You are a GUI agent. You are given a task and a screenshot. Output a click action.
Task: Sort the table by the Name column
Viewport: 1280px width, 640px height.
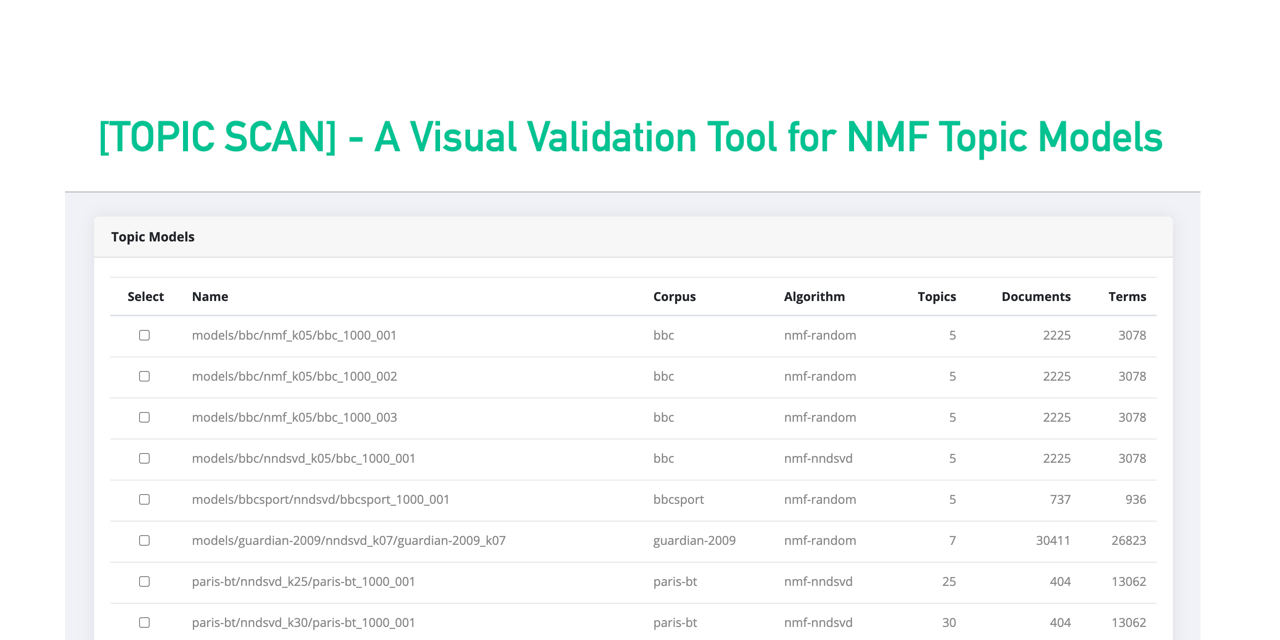tap(210, 296)
